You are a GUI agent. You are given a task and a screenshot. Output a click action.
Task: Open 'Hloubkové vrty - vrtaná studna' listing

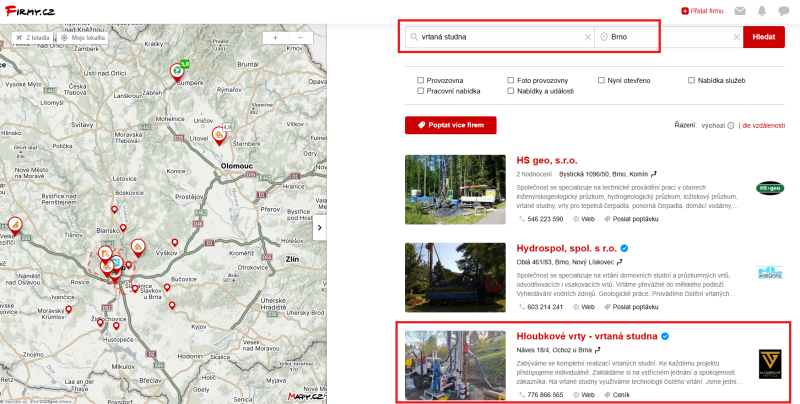click(x=587, y=336)
